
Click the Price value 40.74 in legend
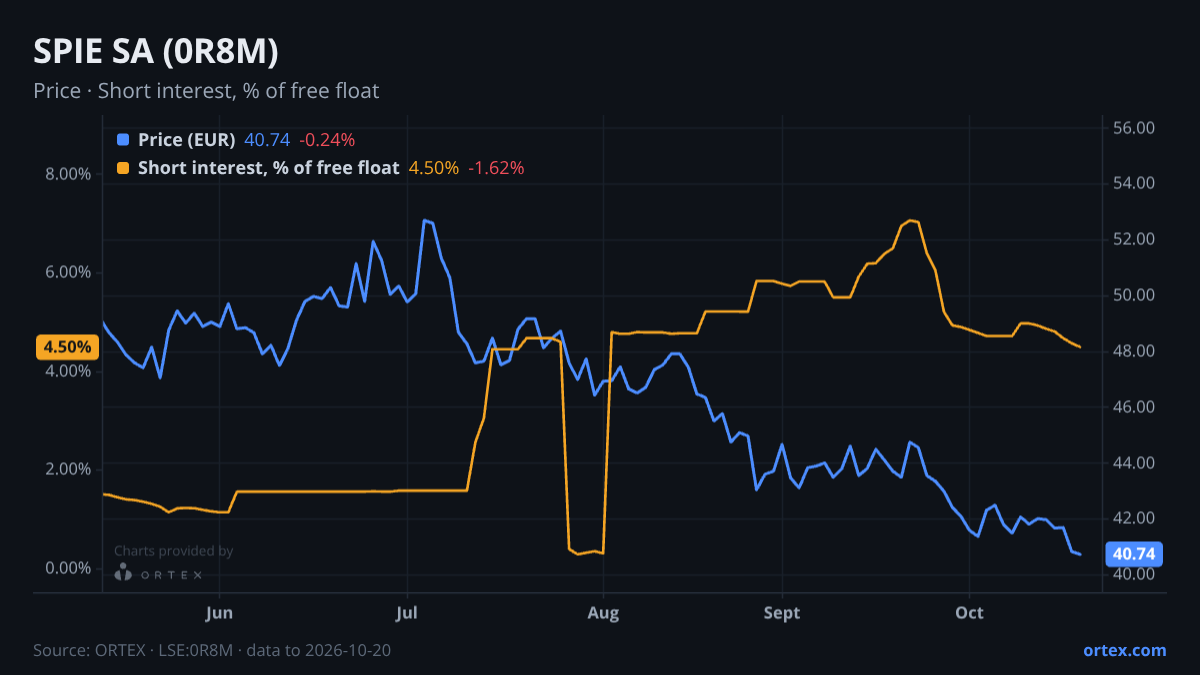pyautogui.click(x=267, y=140)
